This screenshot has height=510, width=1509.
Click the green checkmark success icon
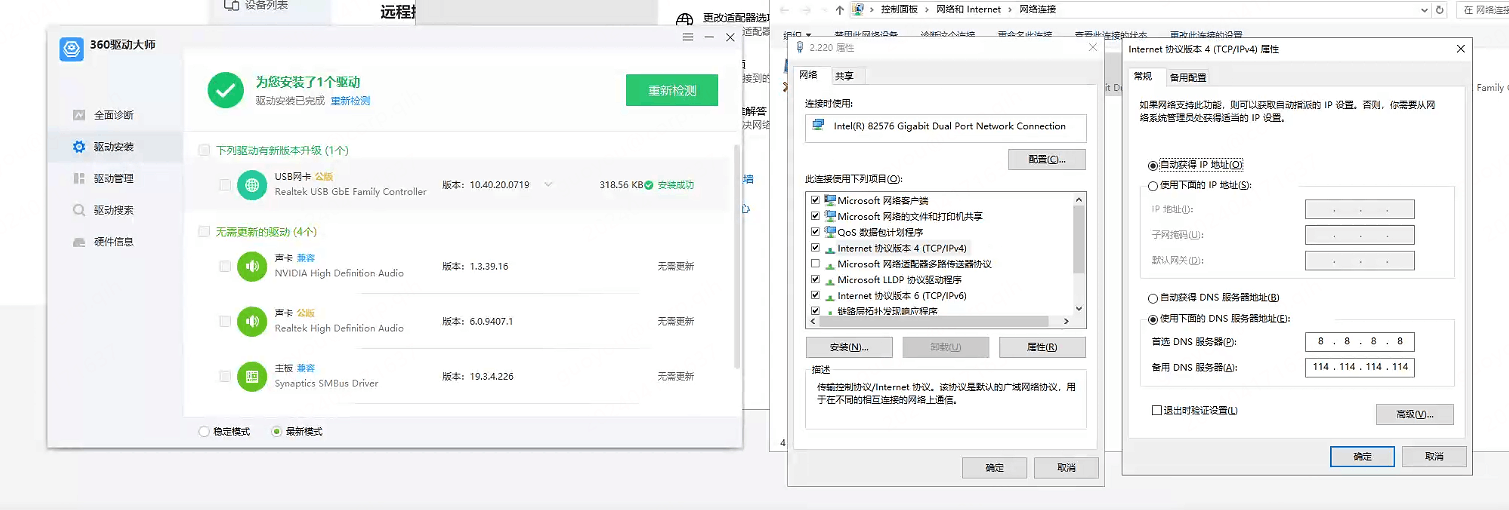click(x=226, y=89)
